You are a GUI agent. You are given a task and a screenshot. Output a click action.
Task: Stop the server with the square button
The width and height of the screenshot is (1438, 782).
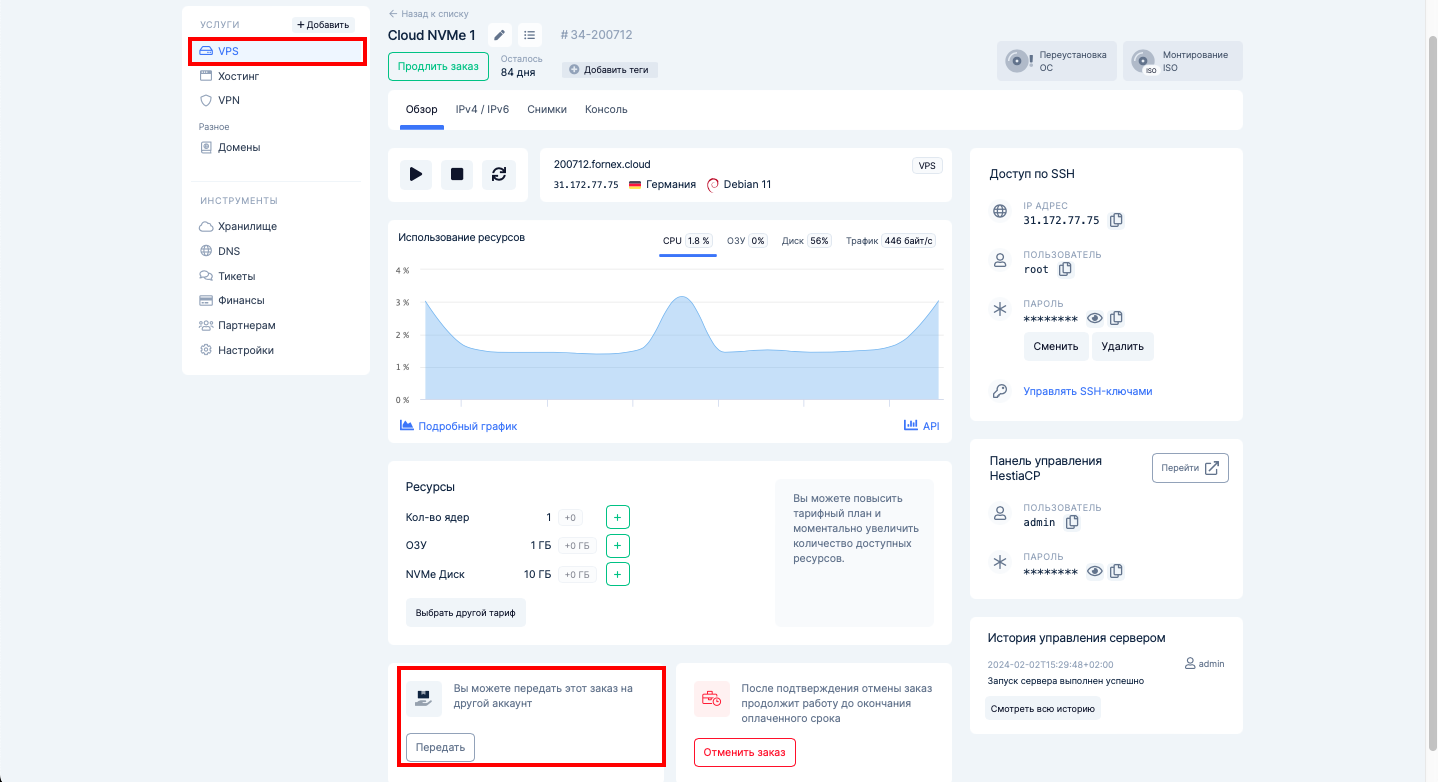click(x=457, y=174)
